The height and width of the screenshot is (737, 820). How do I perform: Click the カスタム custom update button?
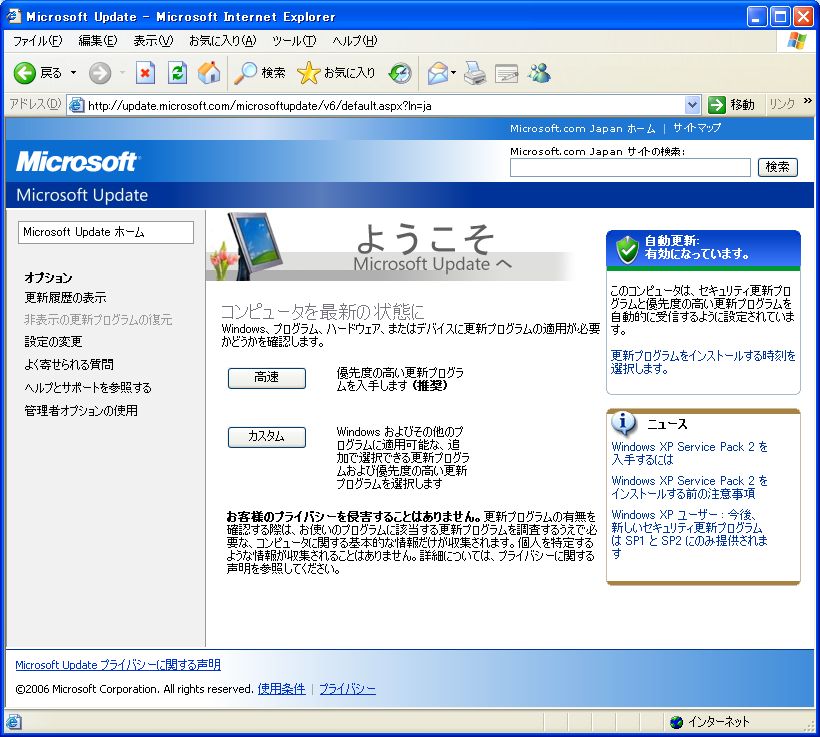pos(267,437)
